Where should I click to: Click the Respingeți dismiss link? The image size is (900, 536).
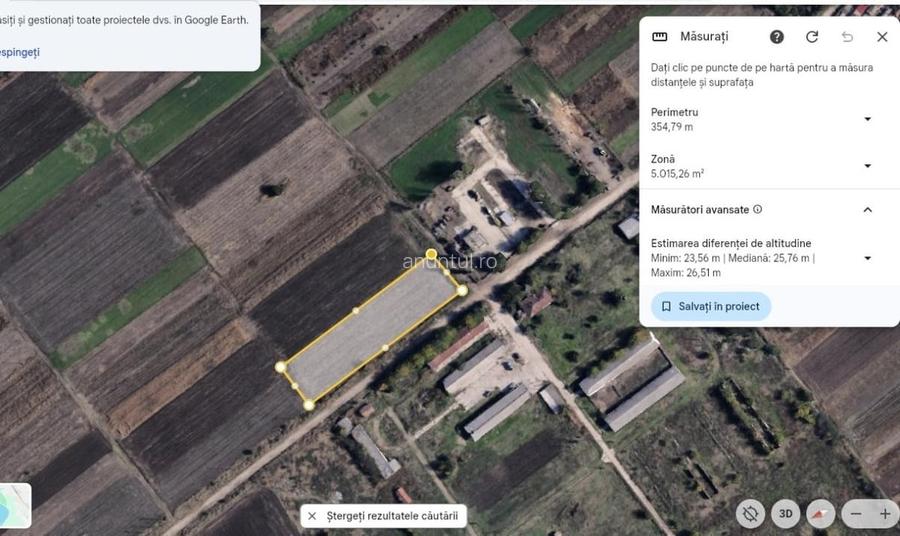(19, 52)
